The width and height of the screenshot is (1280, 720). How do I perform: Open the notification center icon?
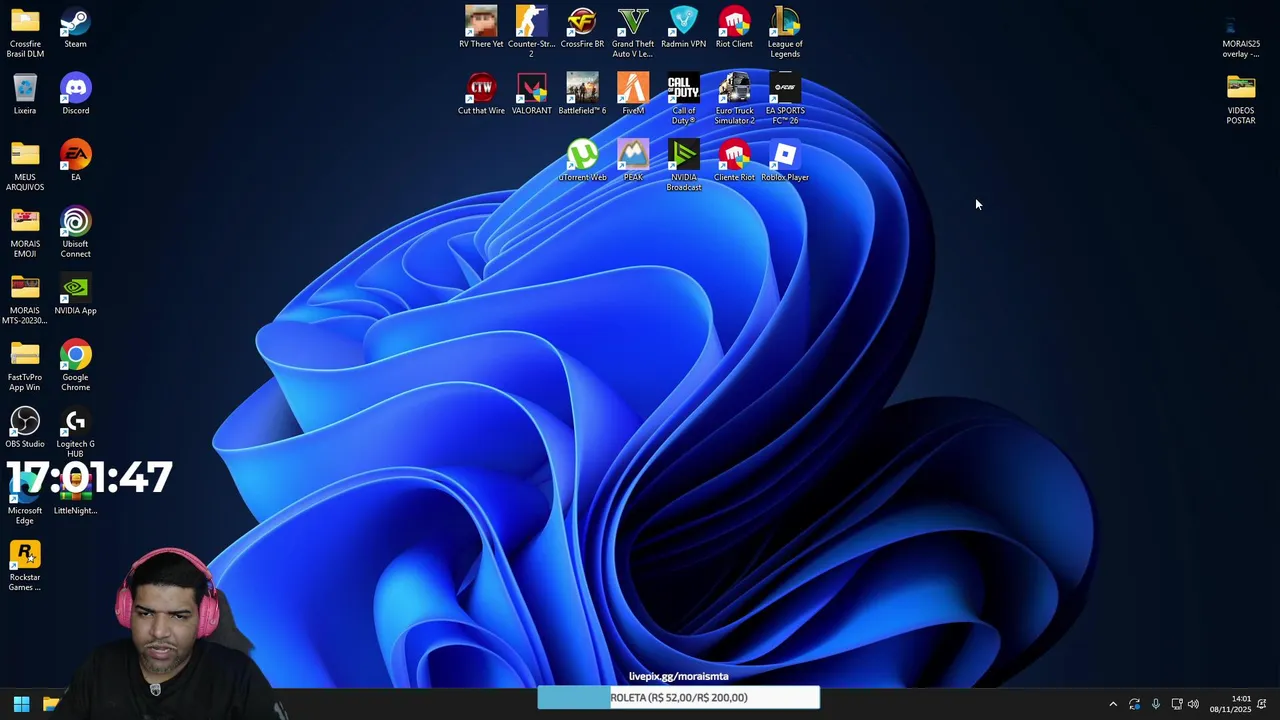pyautogui.click(x=1262, y=704)
